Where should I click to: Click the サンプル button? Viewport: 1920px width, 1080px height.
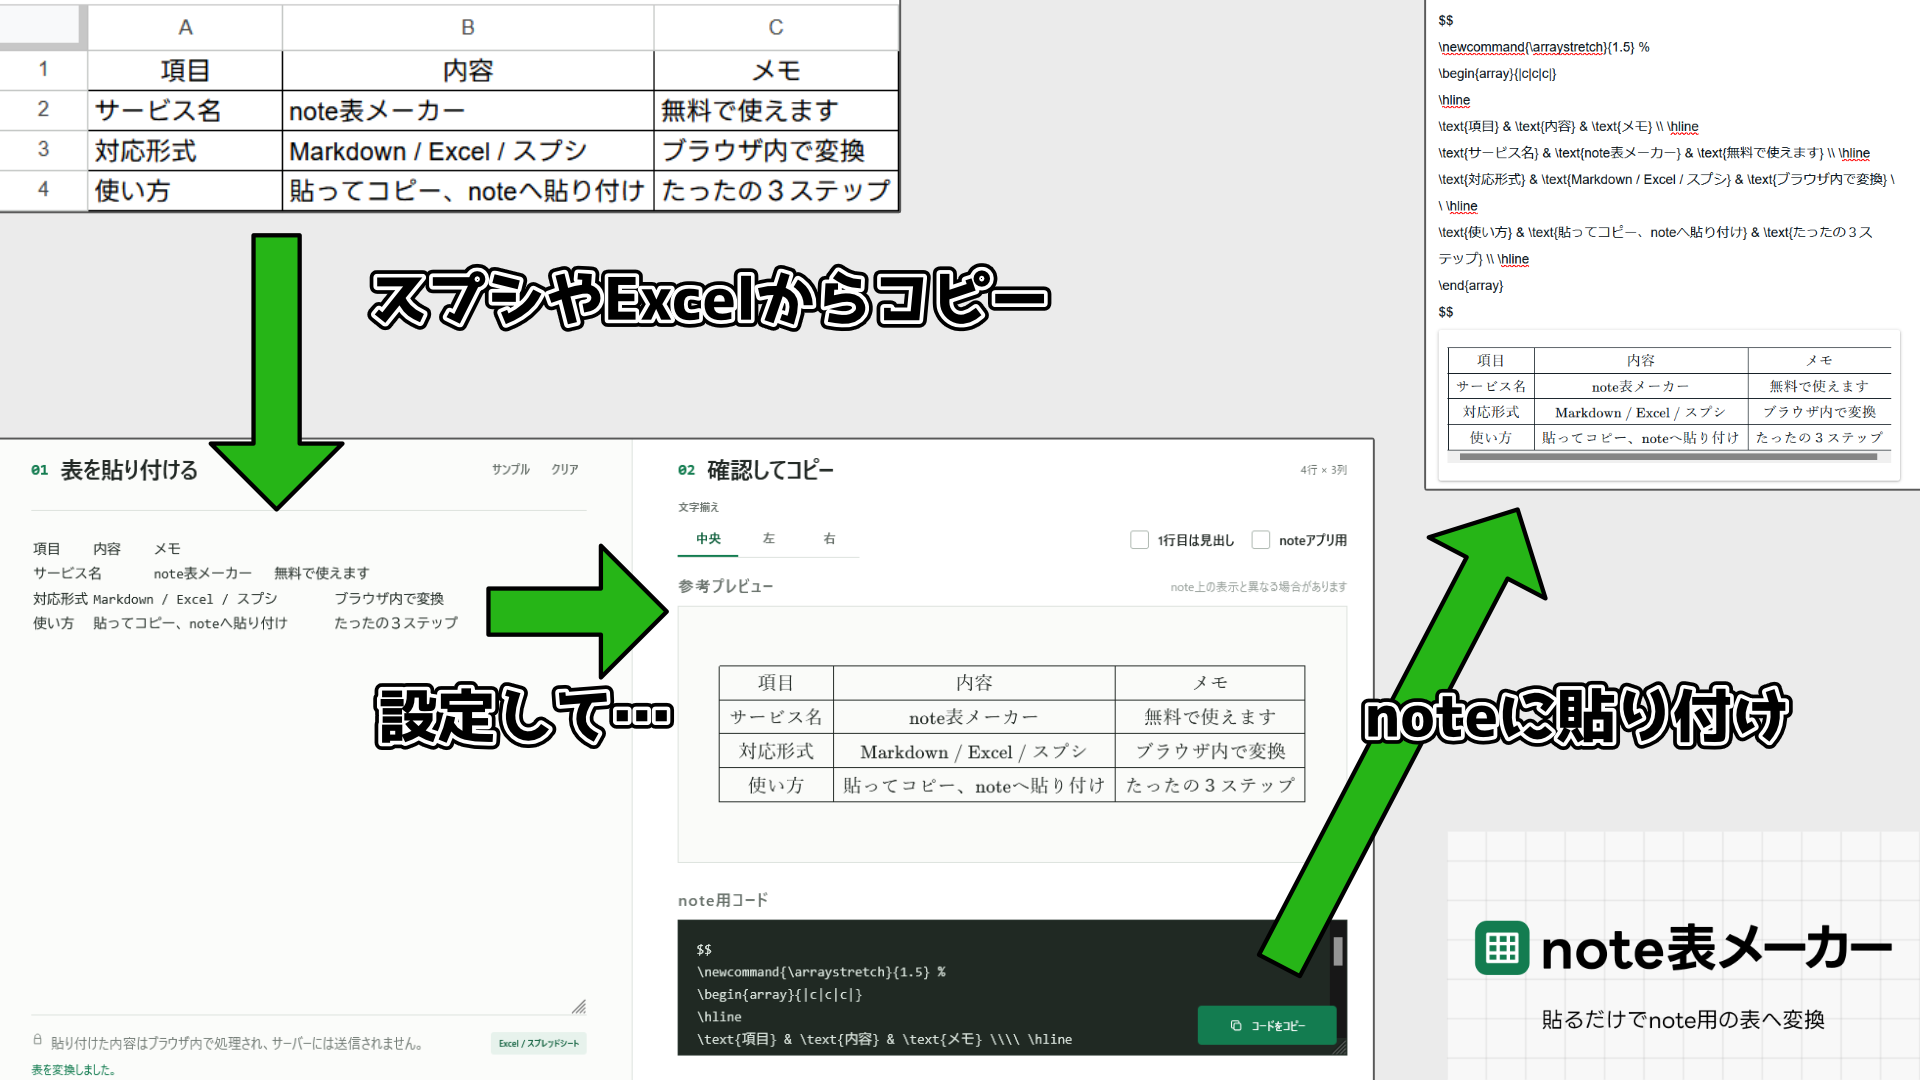[x=510, y=469]
